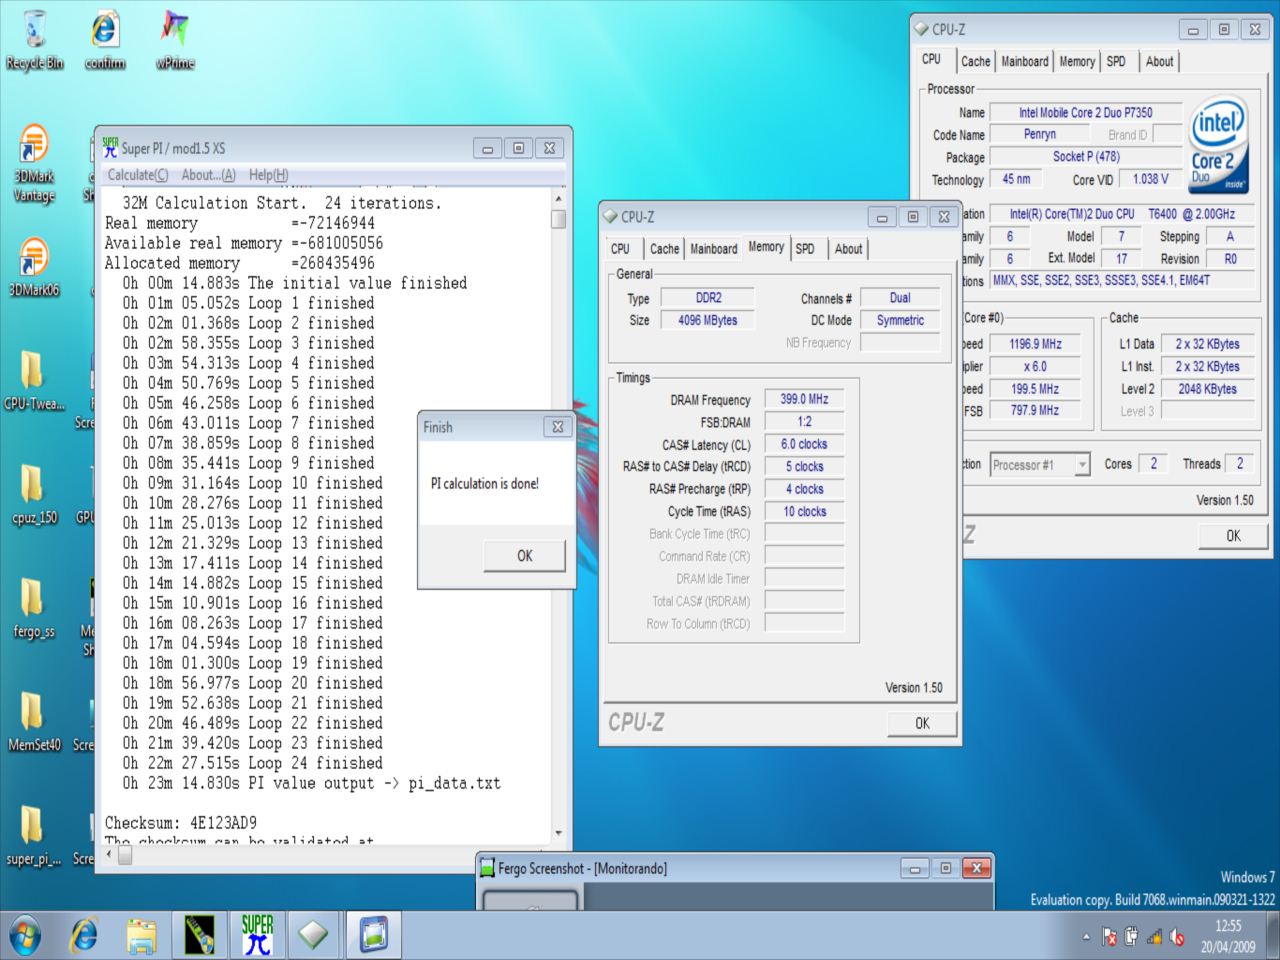Switch to Cache tab in Memory CPU-Z window

click(664, 249)
